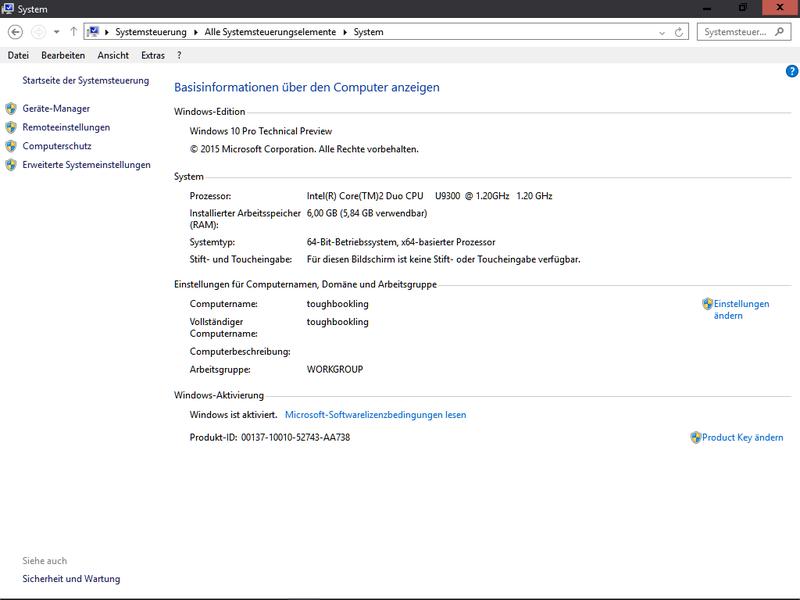The image size is (800, 600).
Task: Go up one level with the up arrow
Action: click(x=73, y=32)
